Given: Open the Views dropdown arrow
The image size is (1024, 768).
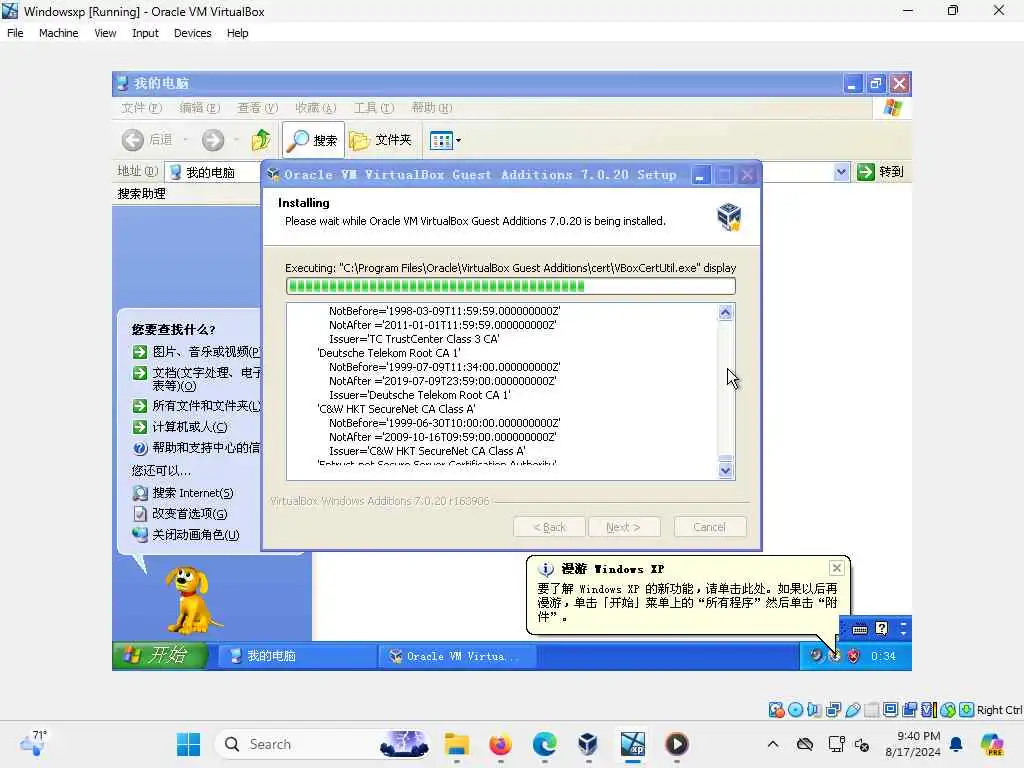Looking at the screenshot, I should (x=458, y=140).
